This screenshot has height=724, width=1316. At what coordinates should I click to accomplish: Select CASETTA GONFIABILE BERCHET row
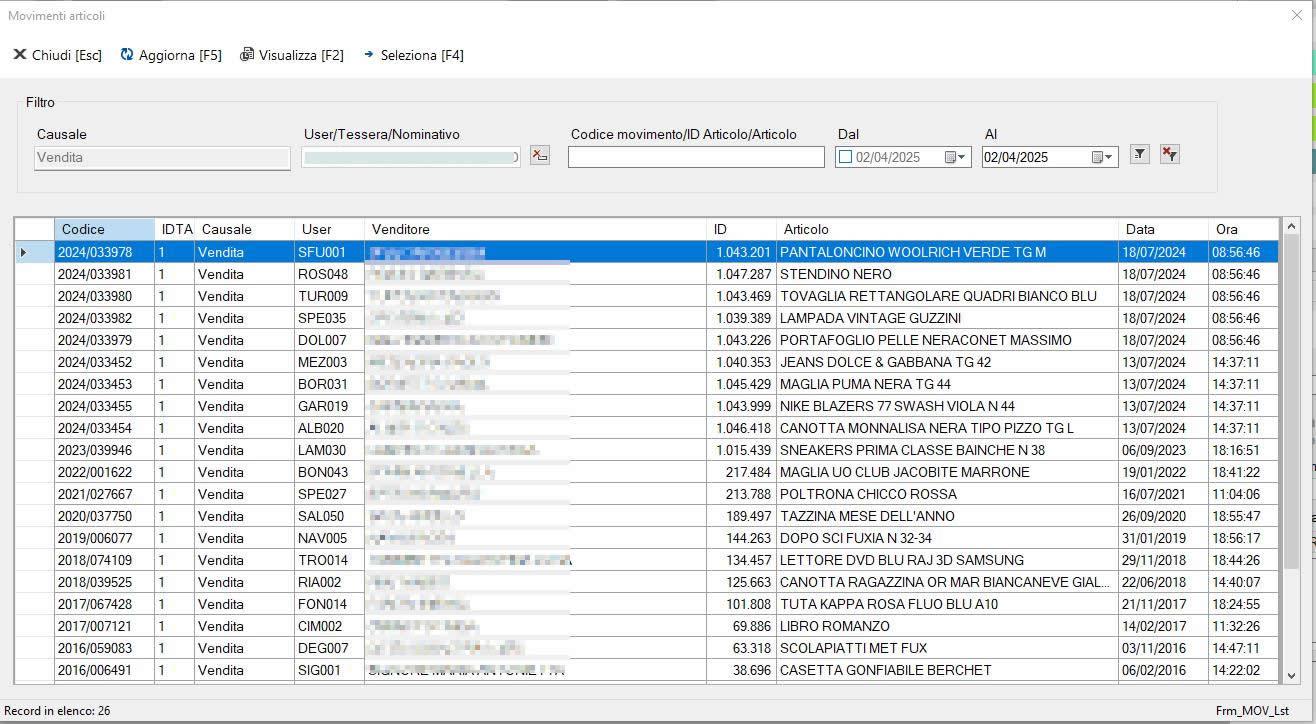646,670
